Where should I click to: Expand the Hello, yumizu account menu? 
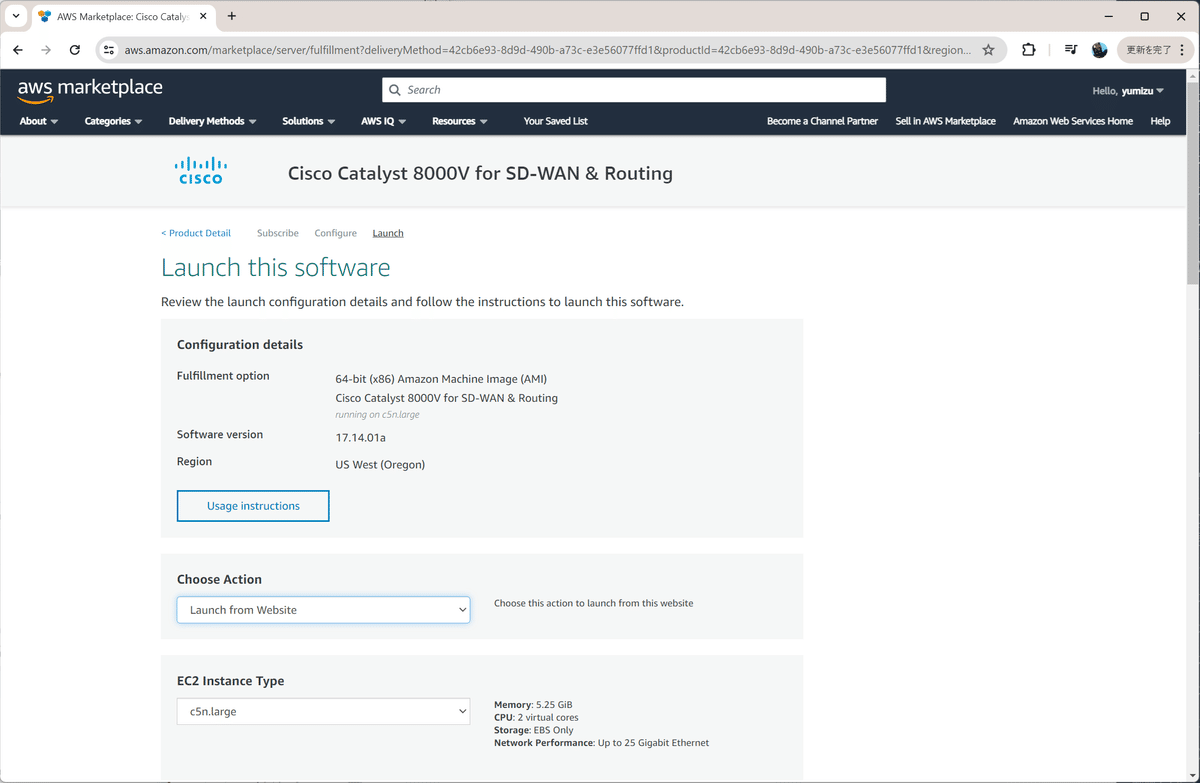coord(1128,90)
